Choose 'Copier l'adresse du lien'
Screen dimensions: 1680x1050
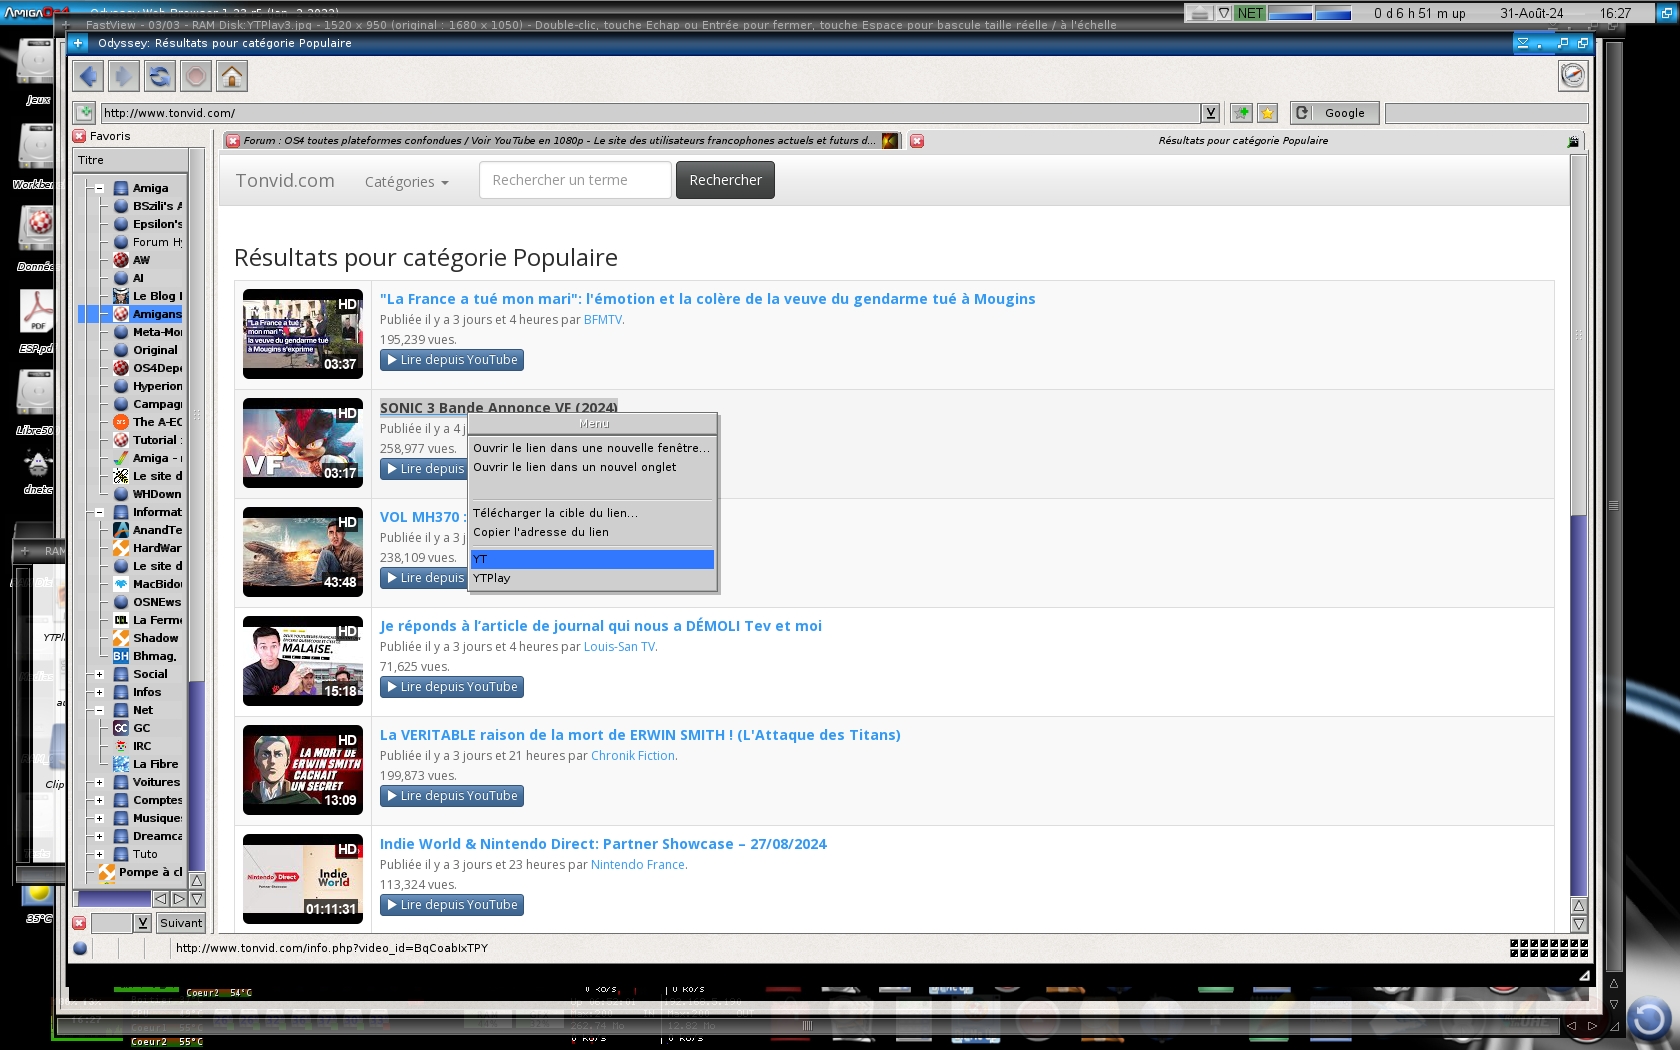pos(592,532)
